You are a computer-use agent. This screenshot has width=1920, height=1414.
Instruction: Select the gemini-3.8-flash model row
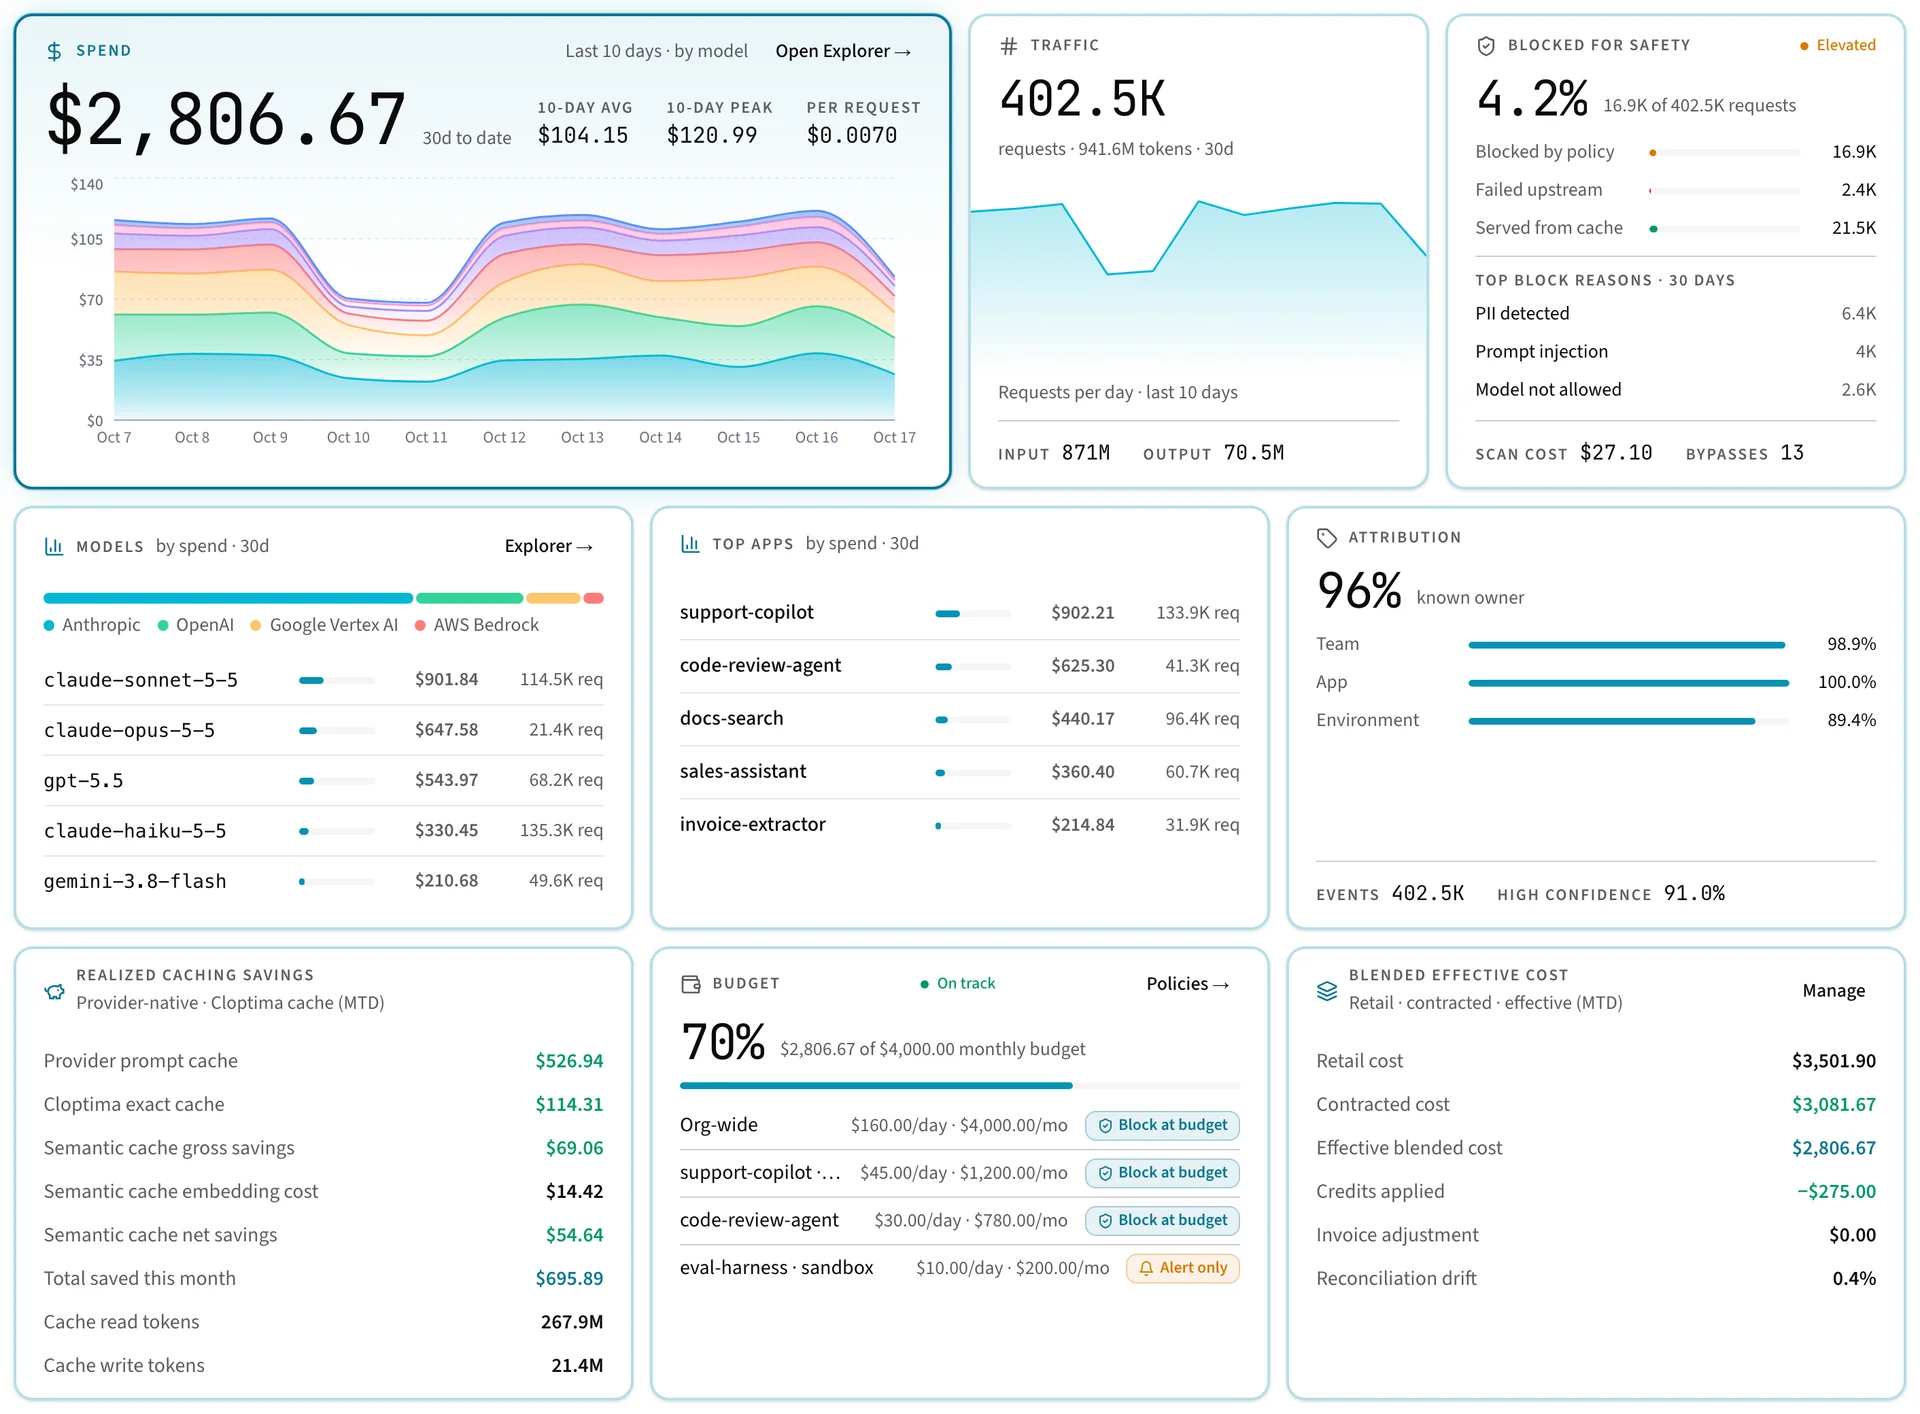[x=323, y=882]
